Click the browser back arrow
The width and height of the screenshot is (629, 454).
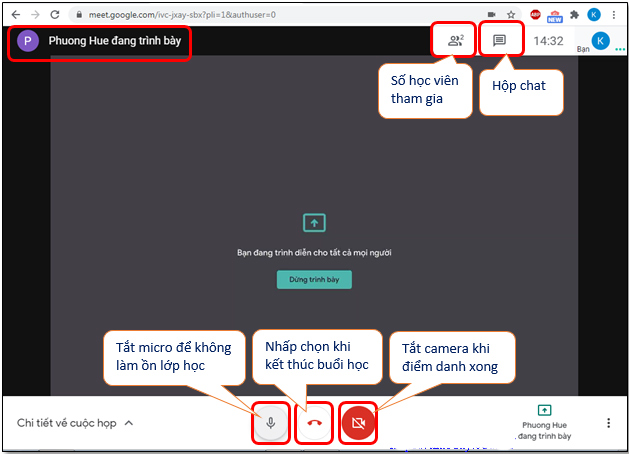click(x=14, y=15)
